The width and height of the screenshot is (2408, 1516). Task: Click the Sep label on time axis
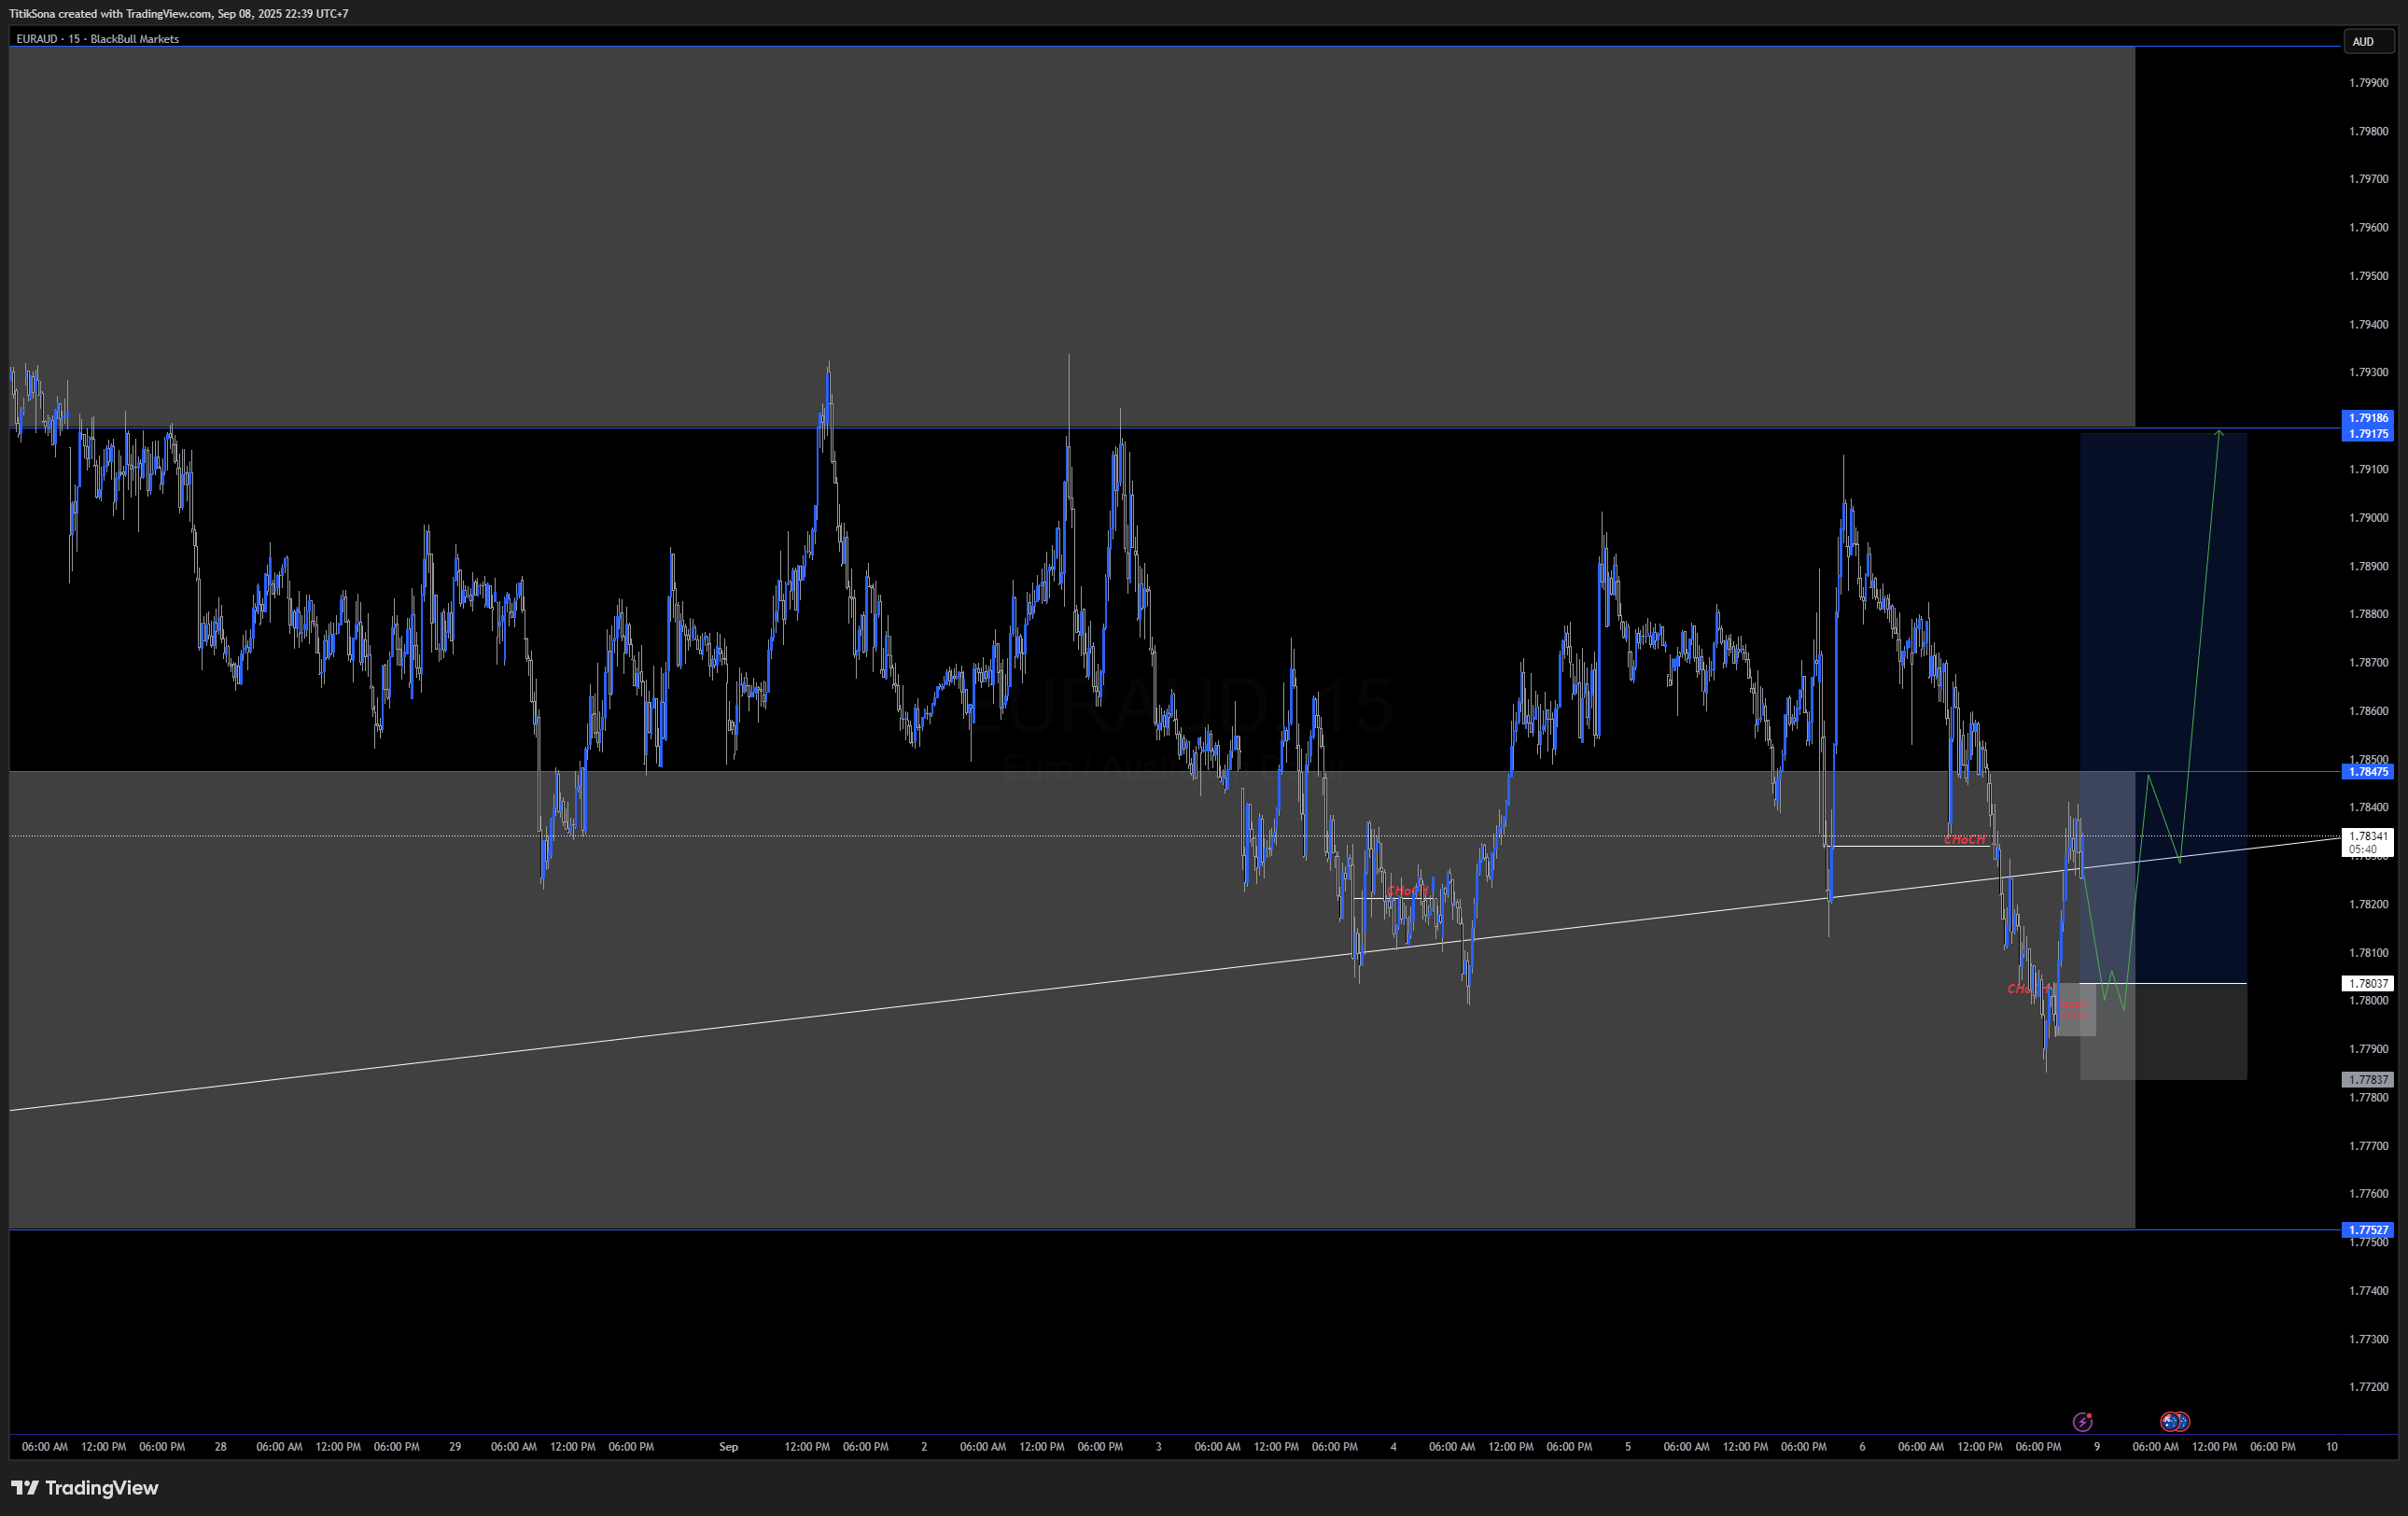pyautogui.click(x=728, y=1447)
